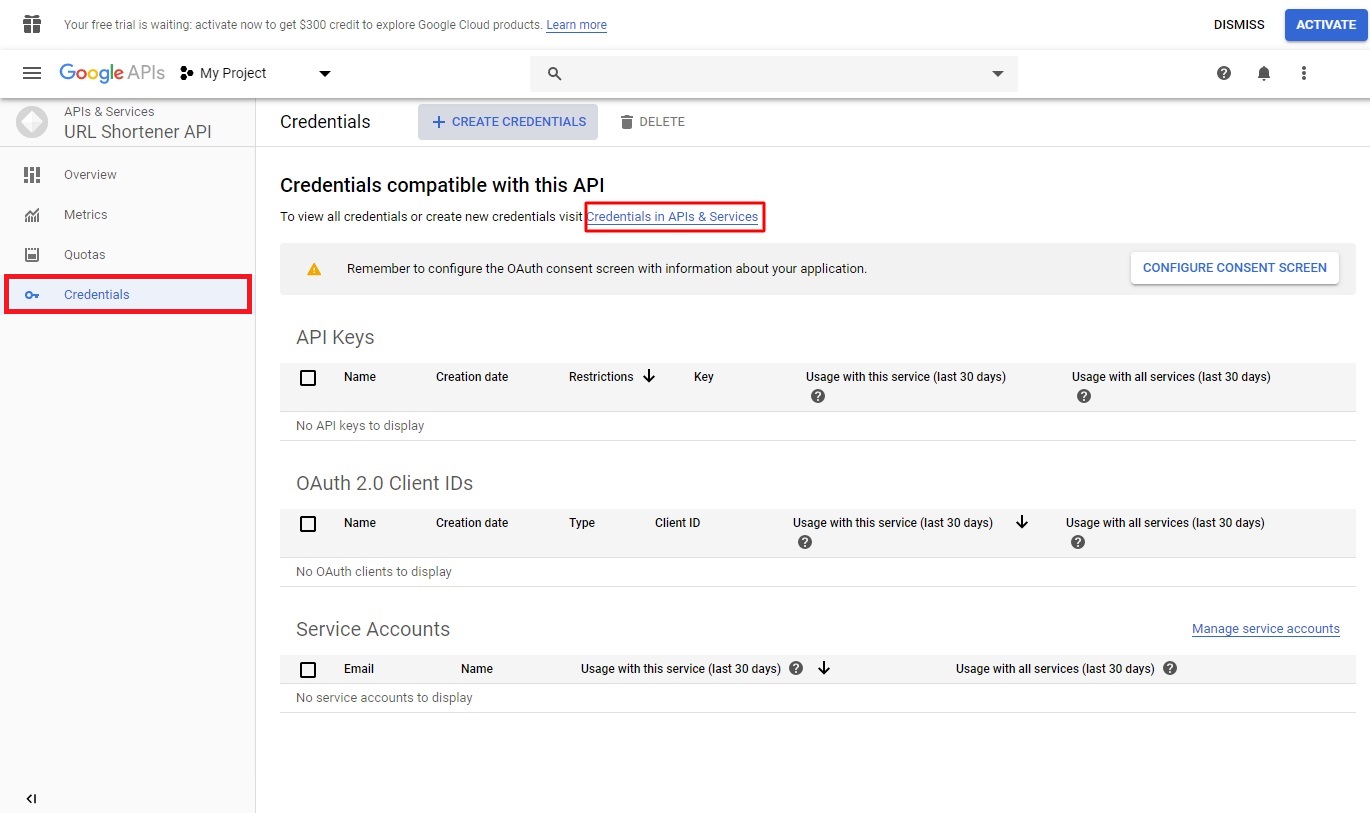Screen dimensions: 1370x813
Task: Select all OAuth 2.0 Client IDs checkbox
Action: pyautogui.click(x=308, y=524)
